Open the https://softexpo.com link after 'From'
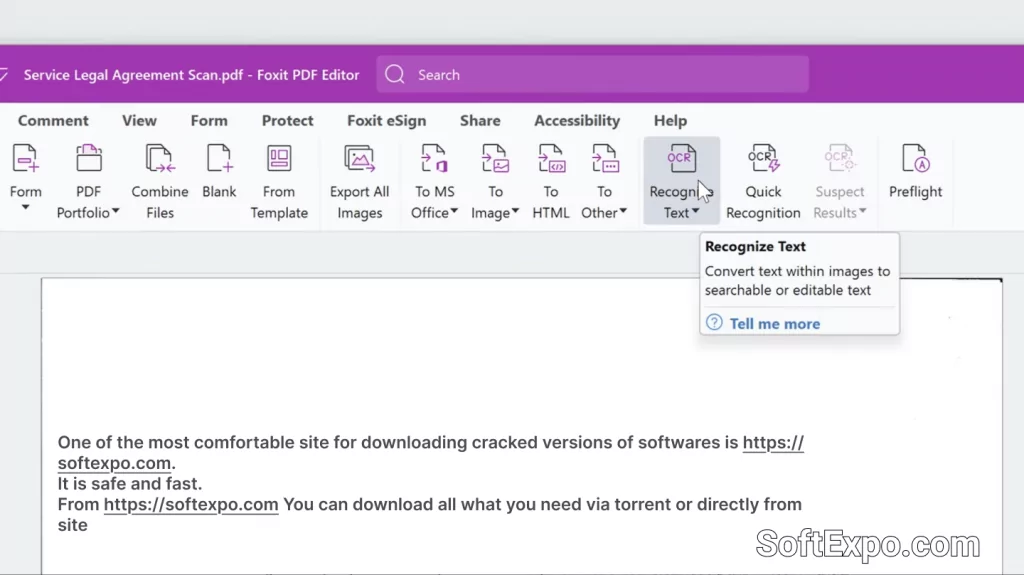 tap(191, 504)
